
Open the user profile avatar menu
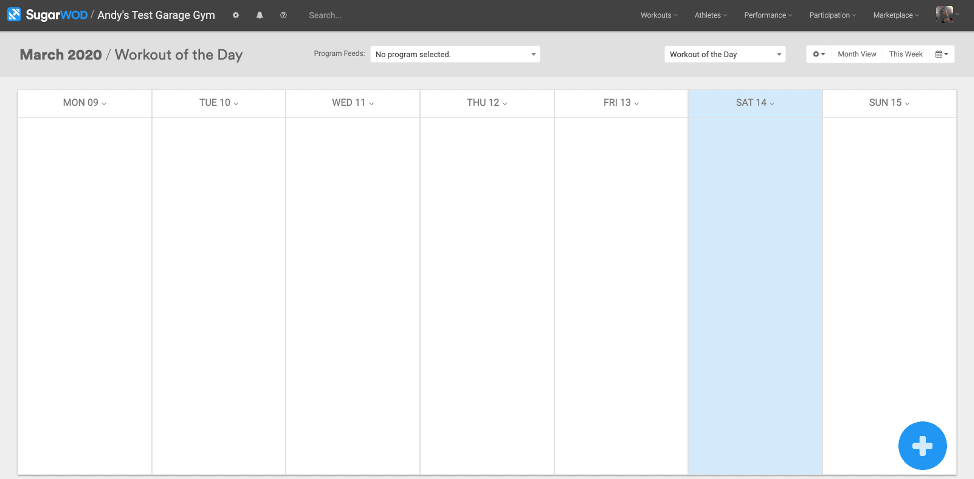pos(947,15)
